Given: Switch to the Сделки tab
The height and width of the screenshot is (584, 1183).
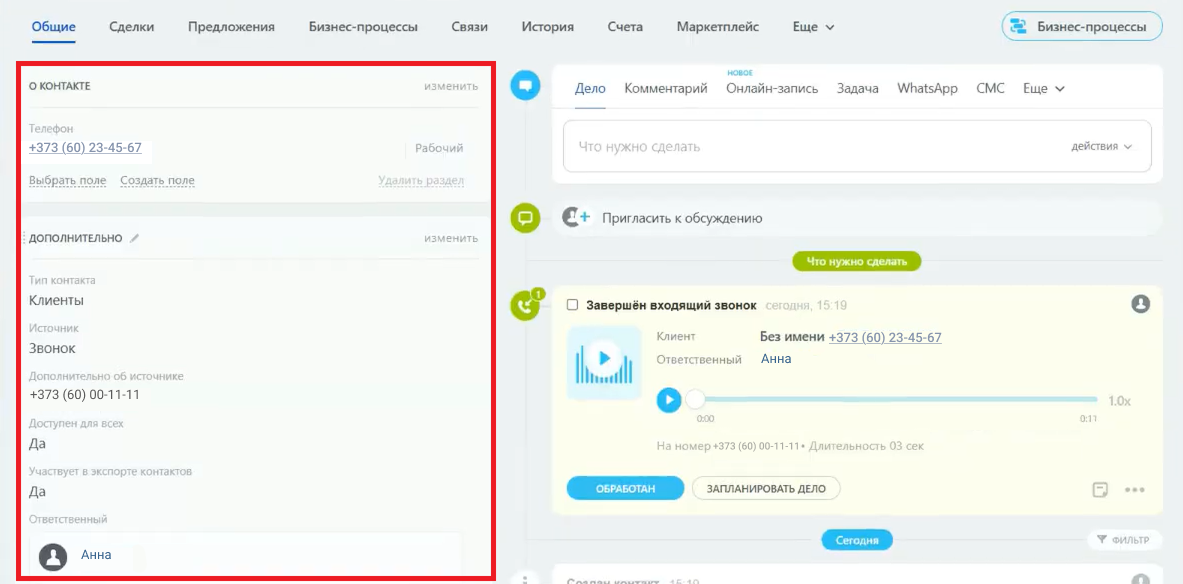Looking at the screenshot, I should tap(132, 27).
